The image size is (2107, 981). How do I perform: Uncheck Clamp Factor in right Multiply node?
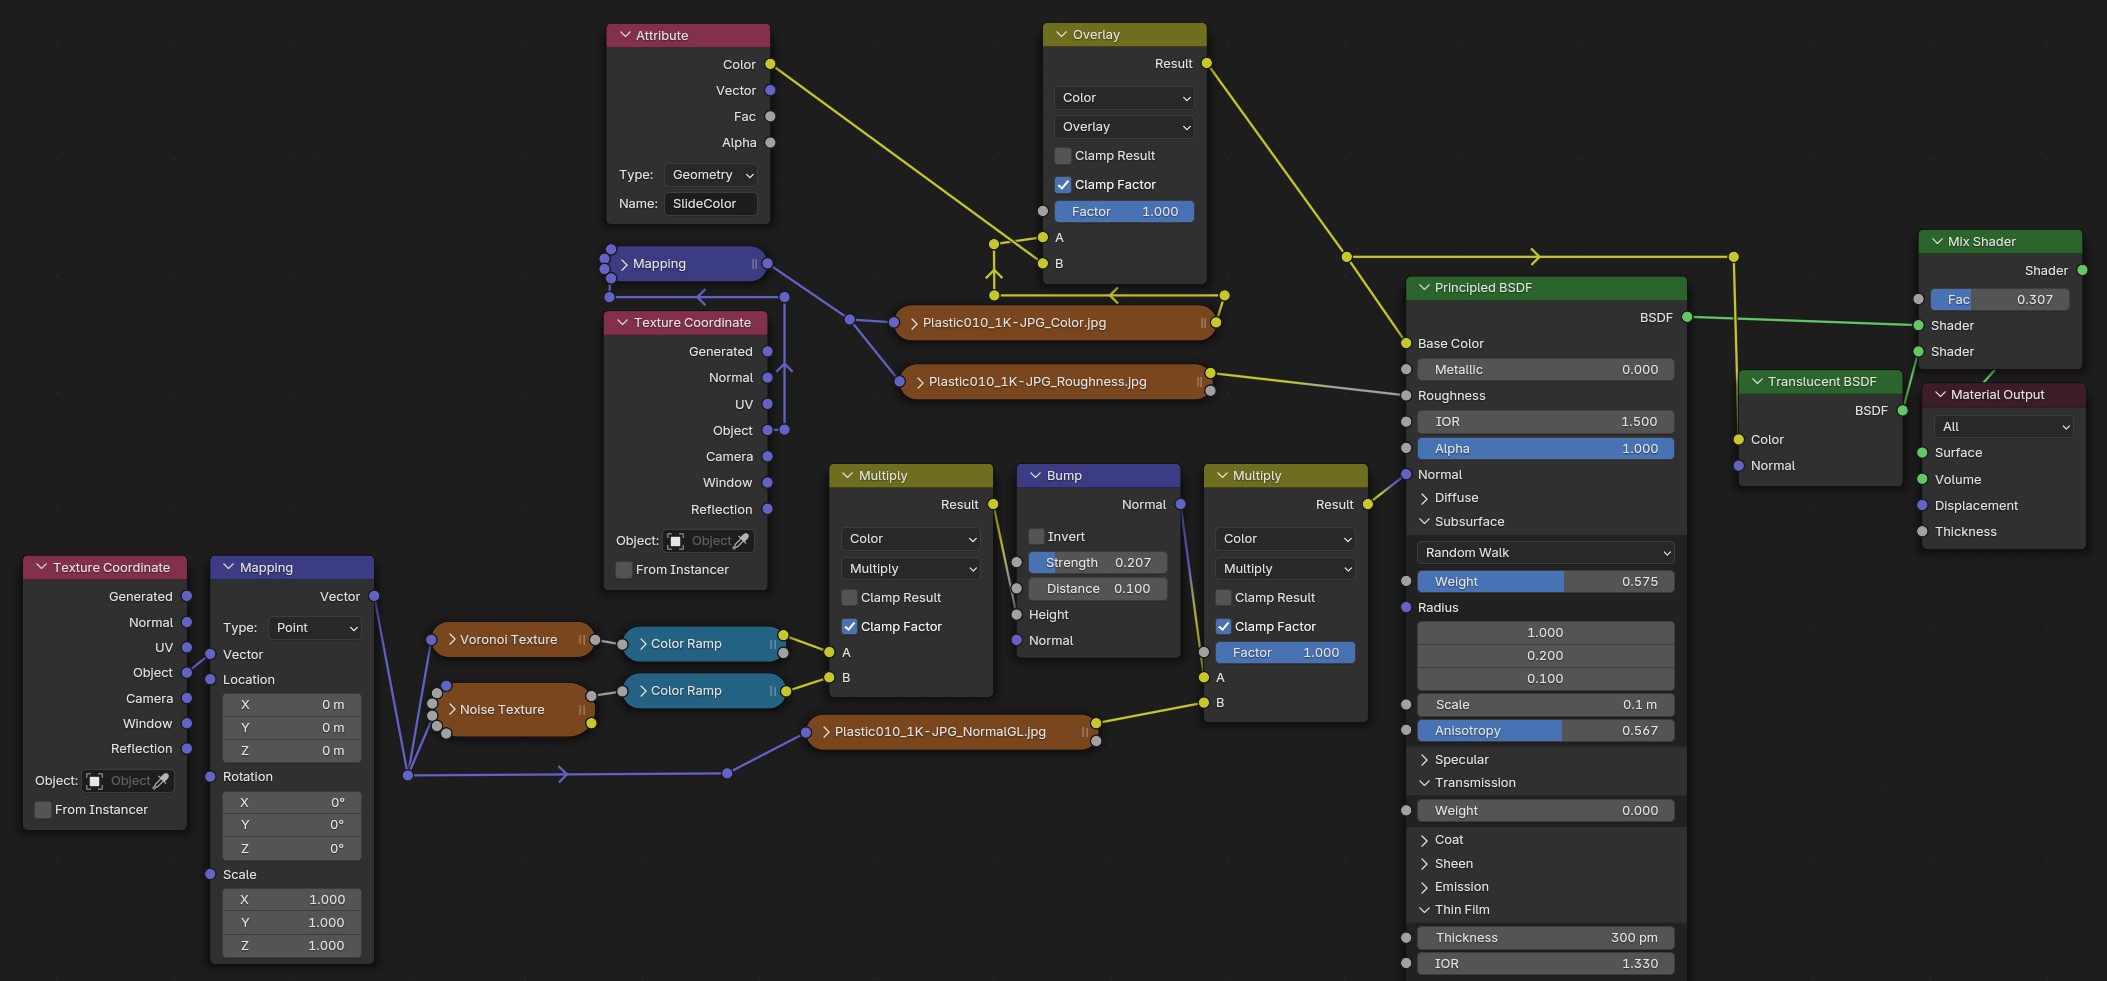(1223, 627)
